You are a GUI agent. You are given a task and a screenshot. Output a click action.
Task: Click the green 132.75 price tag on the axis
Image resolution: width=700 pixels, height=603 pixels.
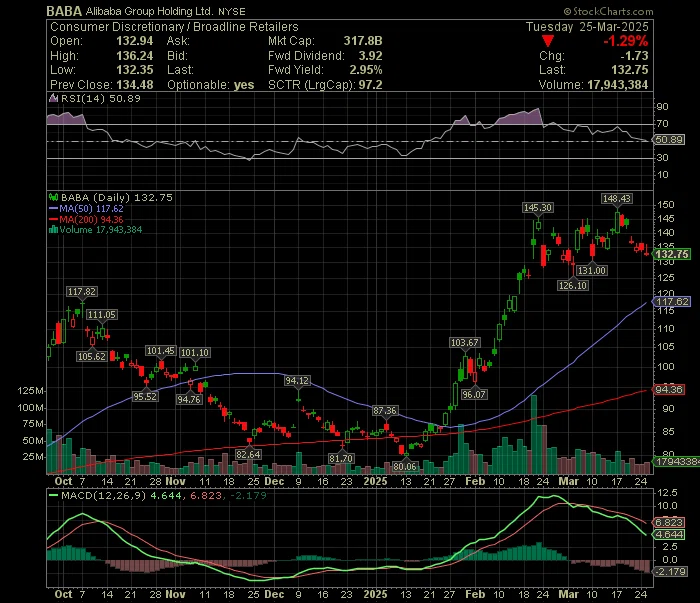[671, 254]
